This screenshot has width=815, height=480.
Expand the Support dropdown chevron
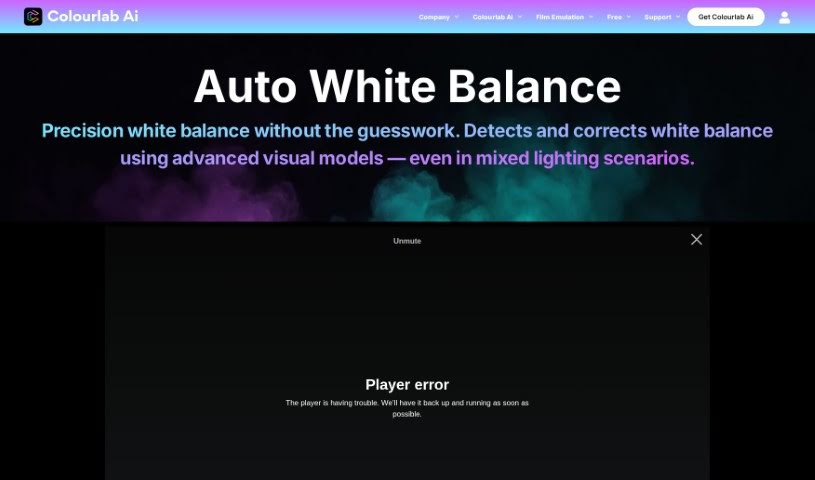[x=678, y=17]
